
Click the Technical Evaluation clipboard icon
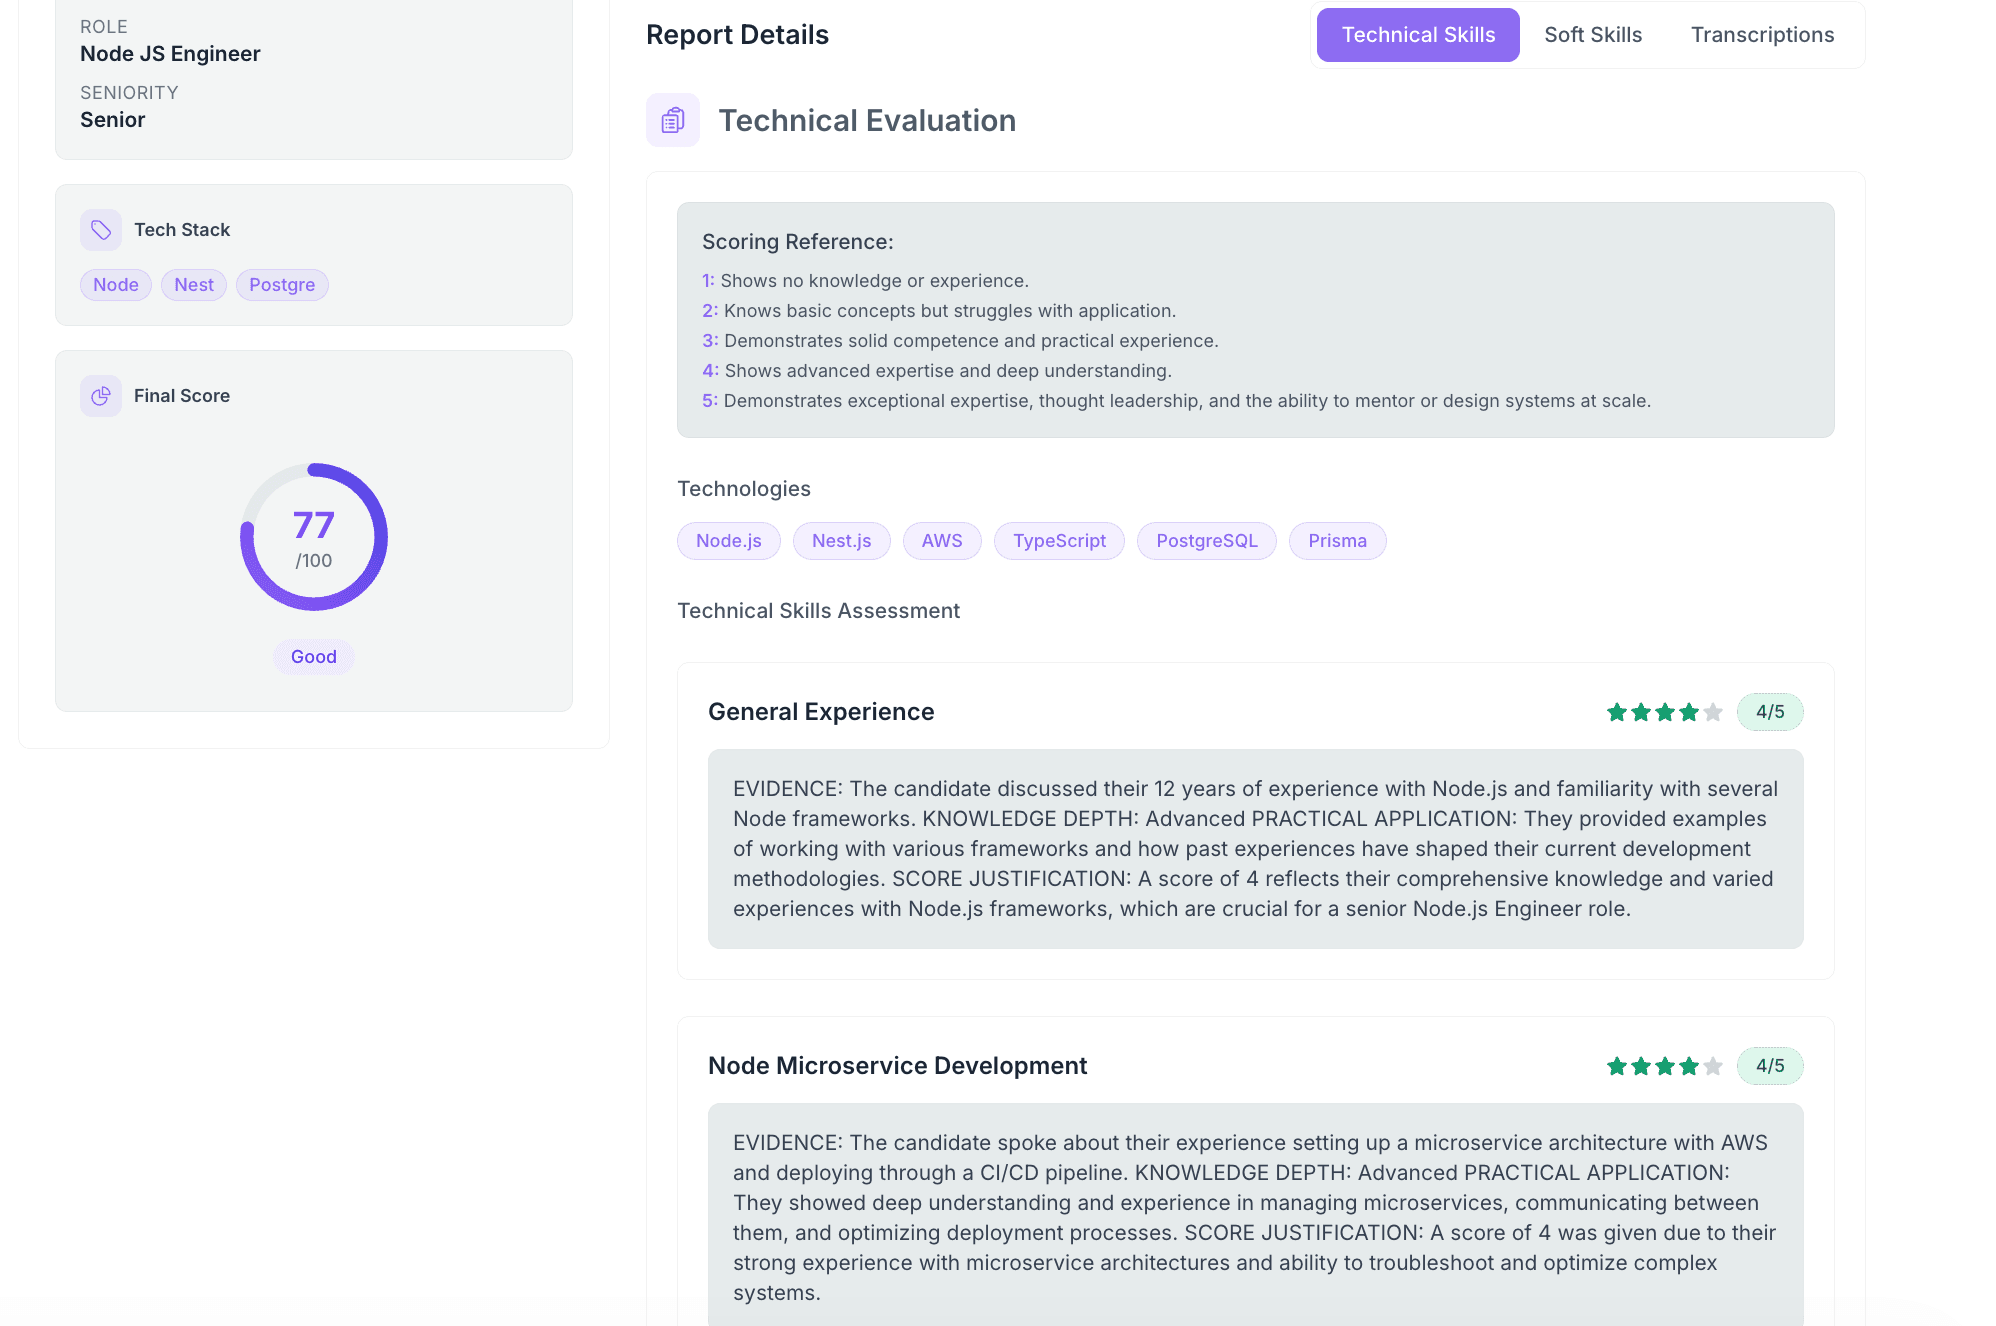tap(673, 120)
